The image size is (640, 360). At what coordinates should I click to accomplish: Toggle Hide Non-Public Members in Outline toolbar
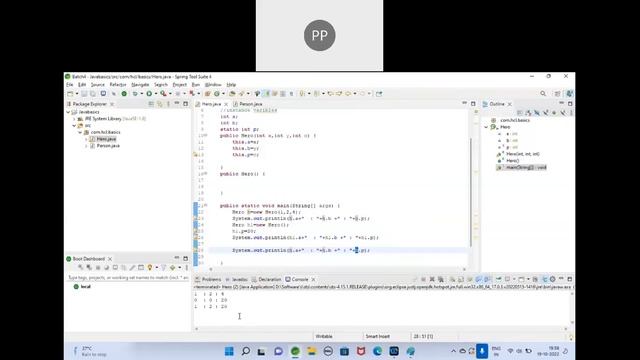(x=554, y=112)
